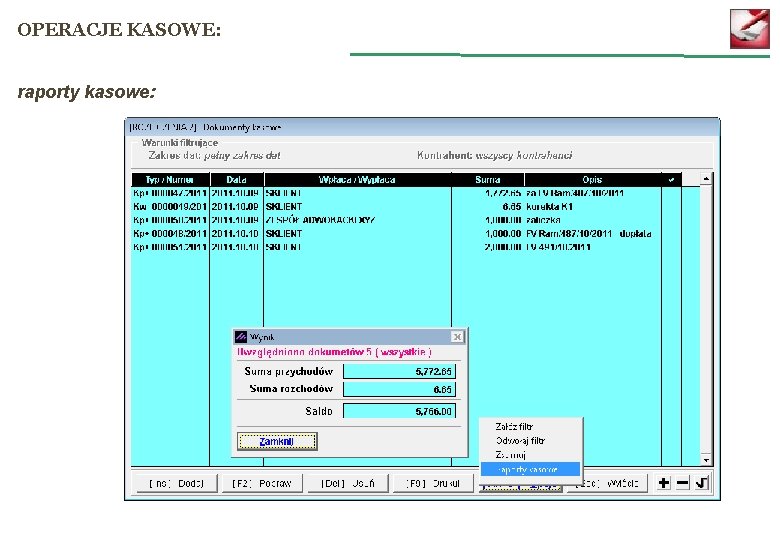The image size is (780, 540).
Task: Select Załóż filtr menu entry
Action: [x=530, y=427]
